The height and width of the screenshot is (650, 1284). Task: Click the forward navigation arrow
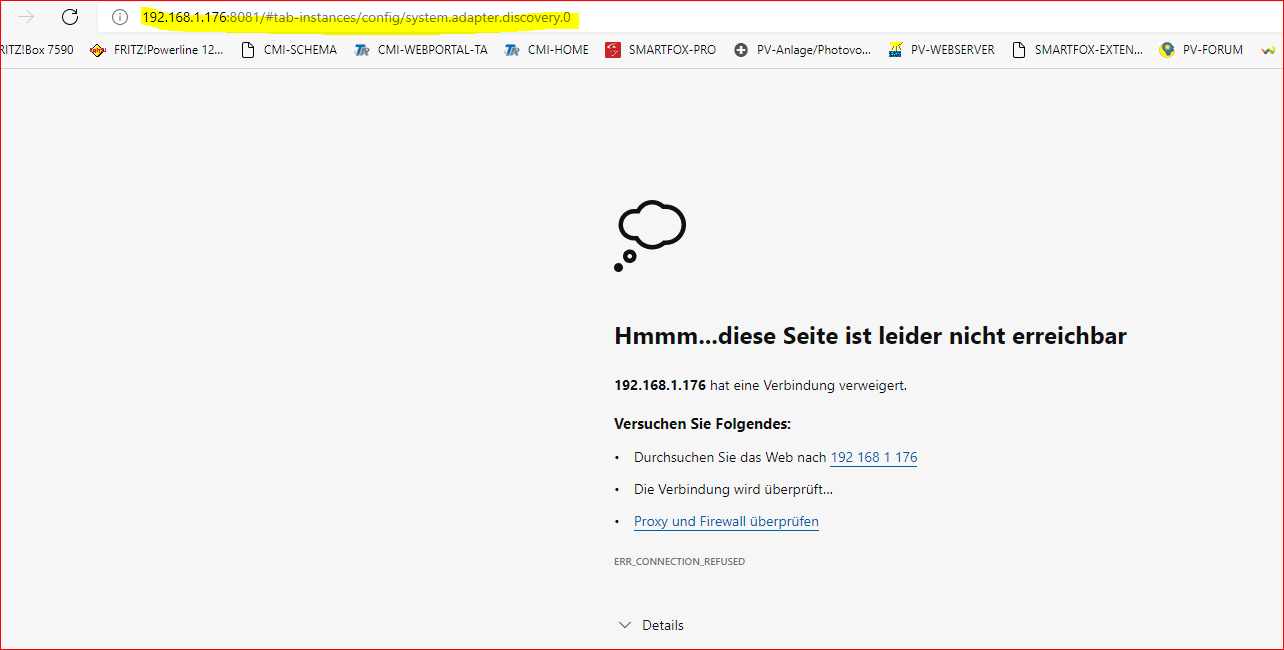26,17
